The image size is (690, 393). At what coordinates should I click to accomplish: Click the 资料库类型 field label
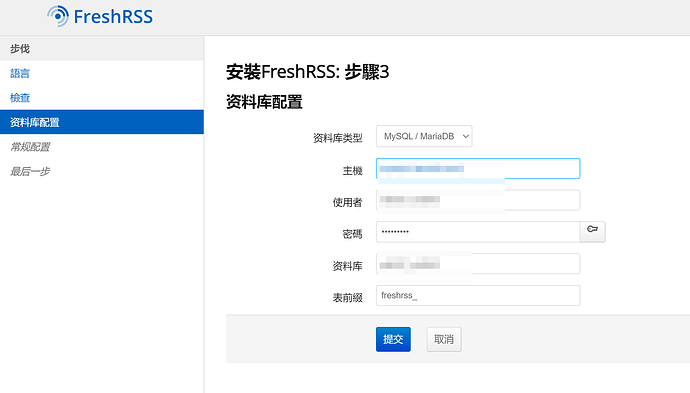coord(338,138)
